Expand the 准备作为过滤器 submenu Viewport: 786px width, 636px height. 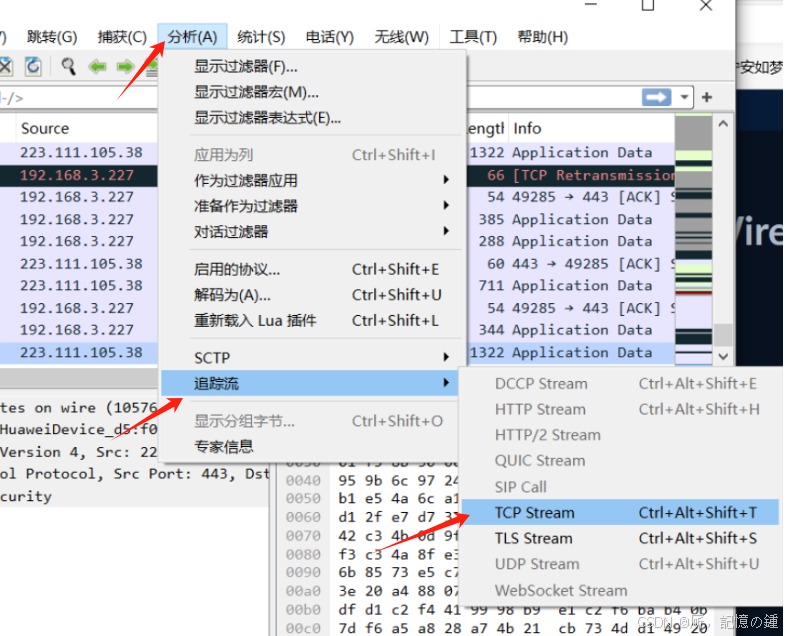pos(312,205)
